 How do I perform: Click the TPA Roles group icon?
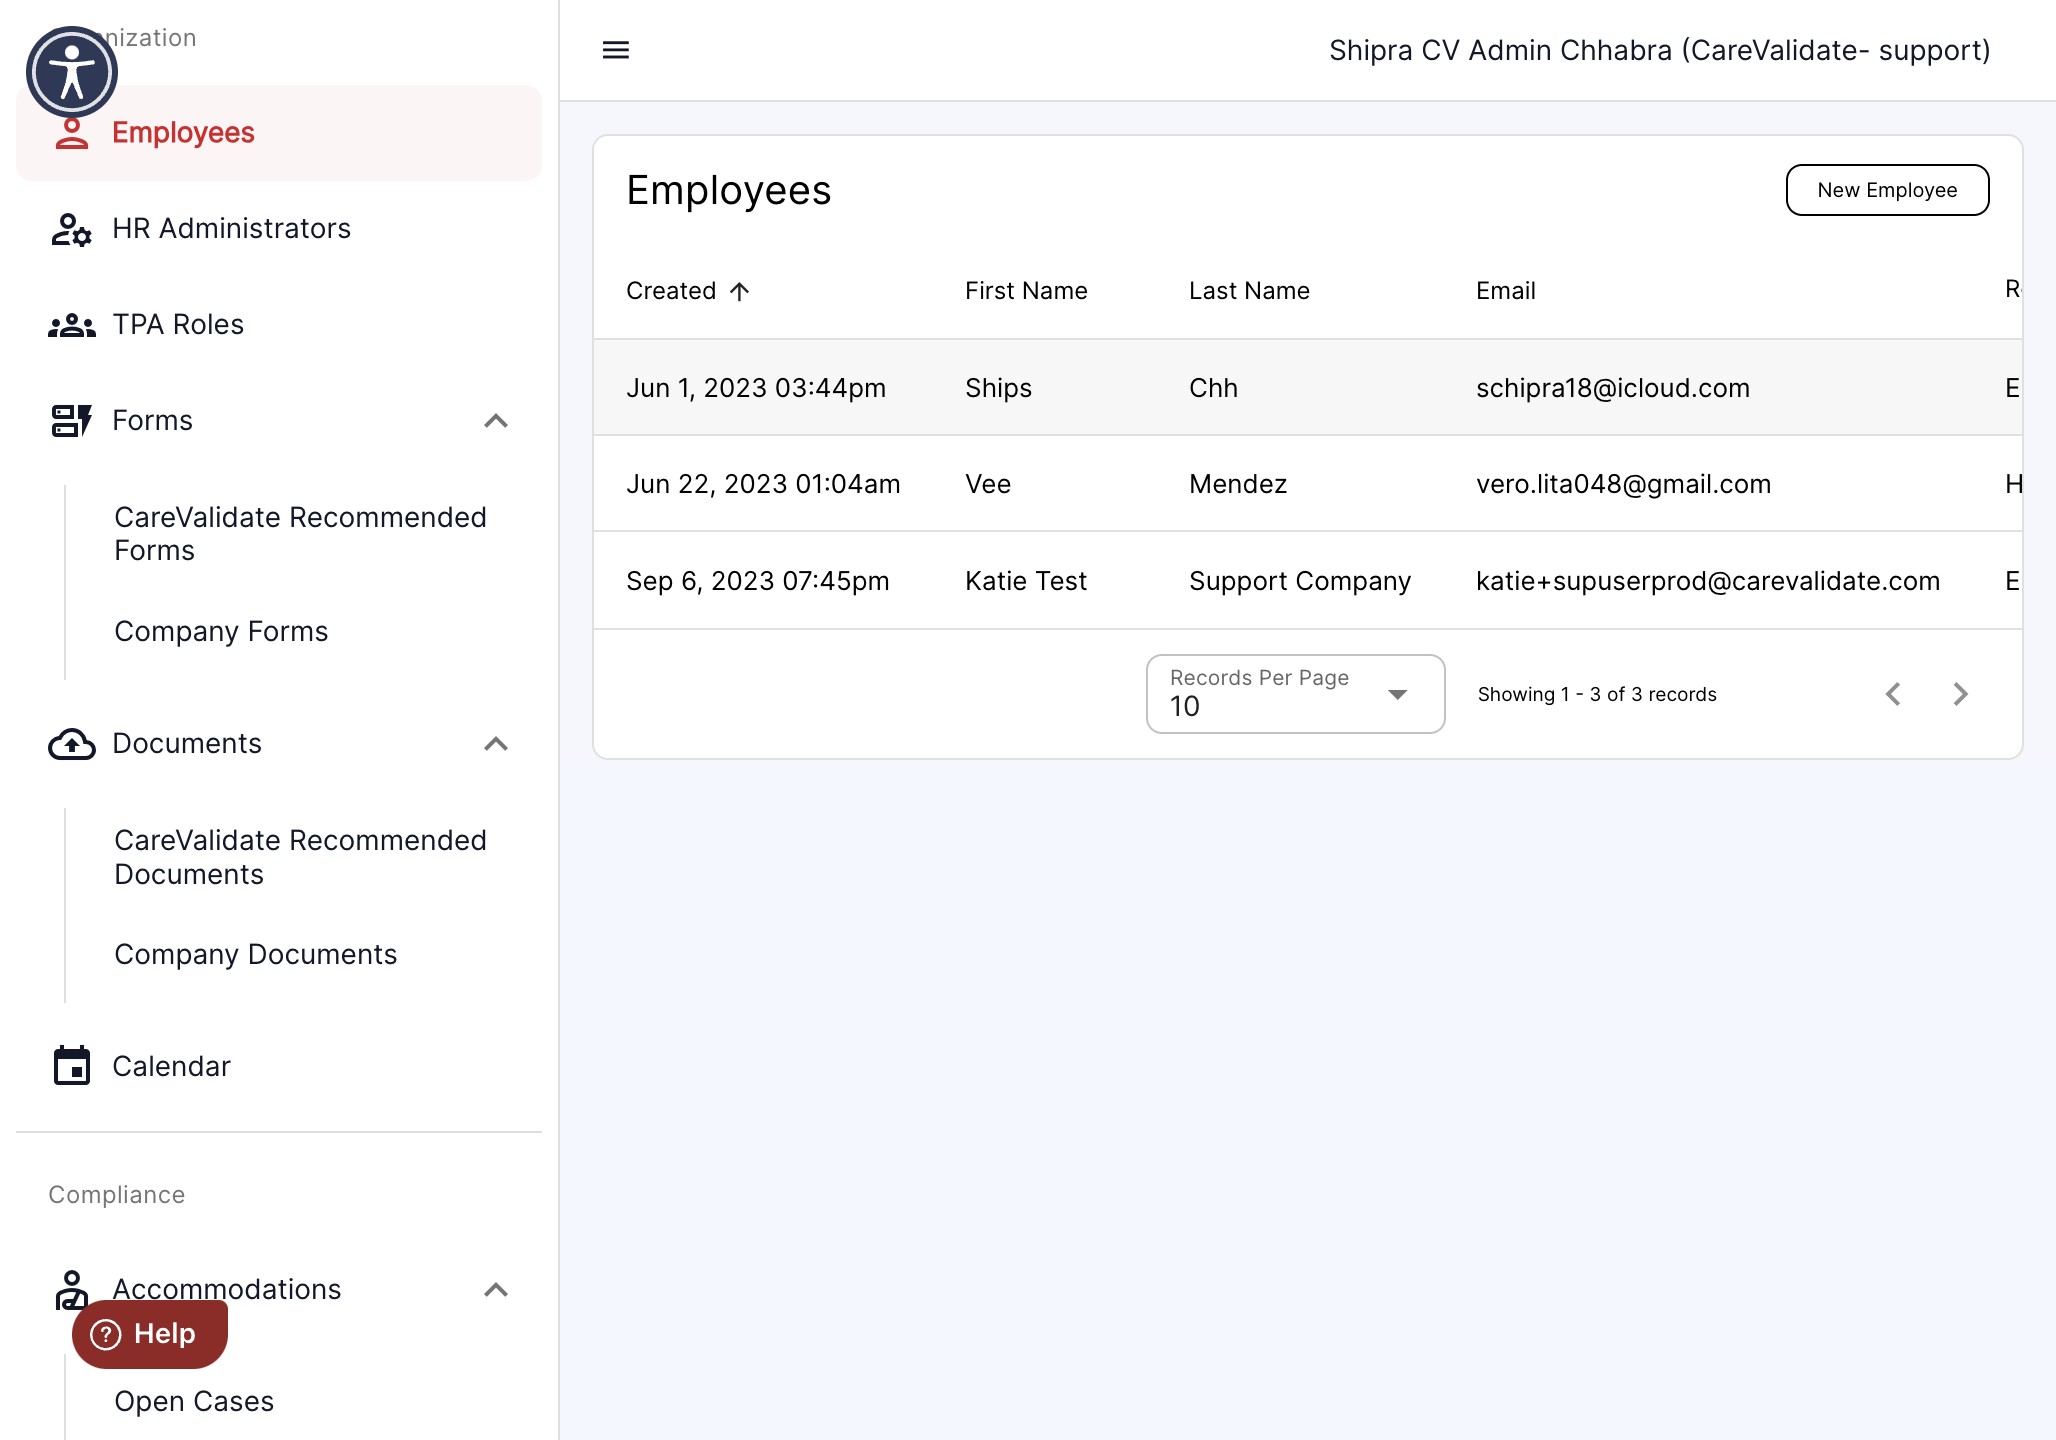72,325
